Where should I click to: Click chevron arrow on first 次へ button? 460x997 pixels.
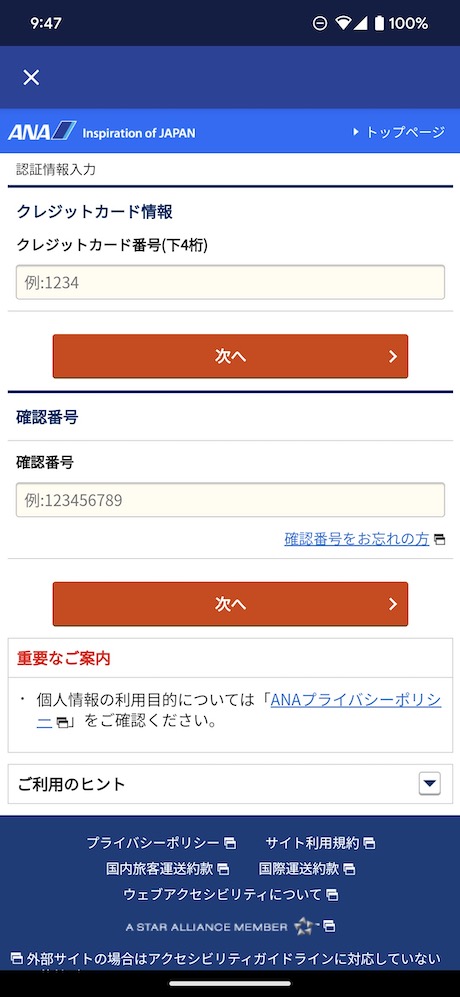click(393, 356)
